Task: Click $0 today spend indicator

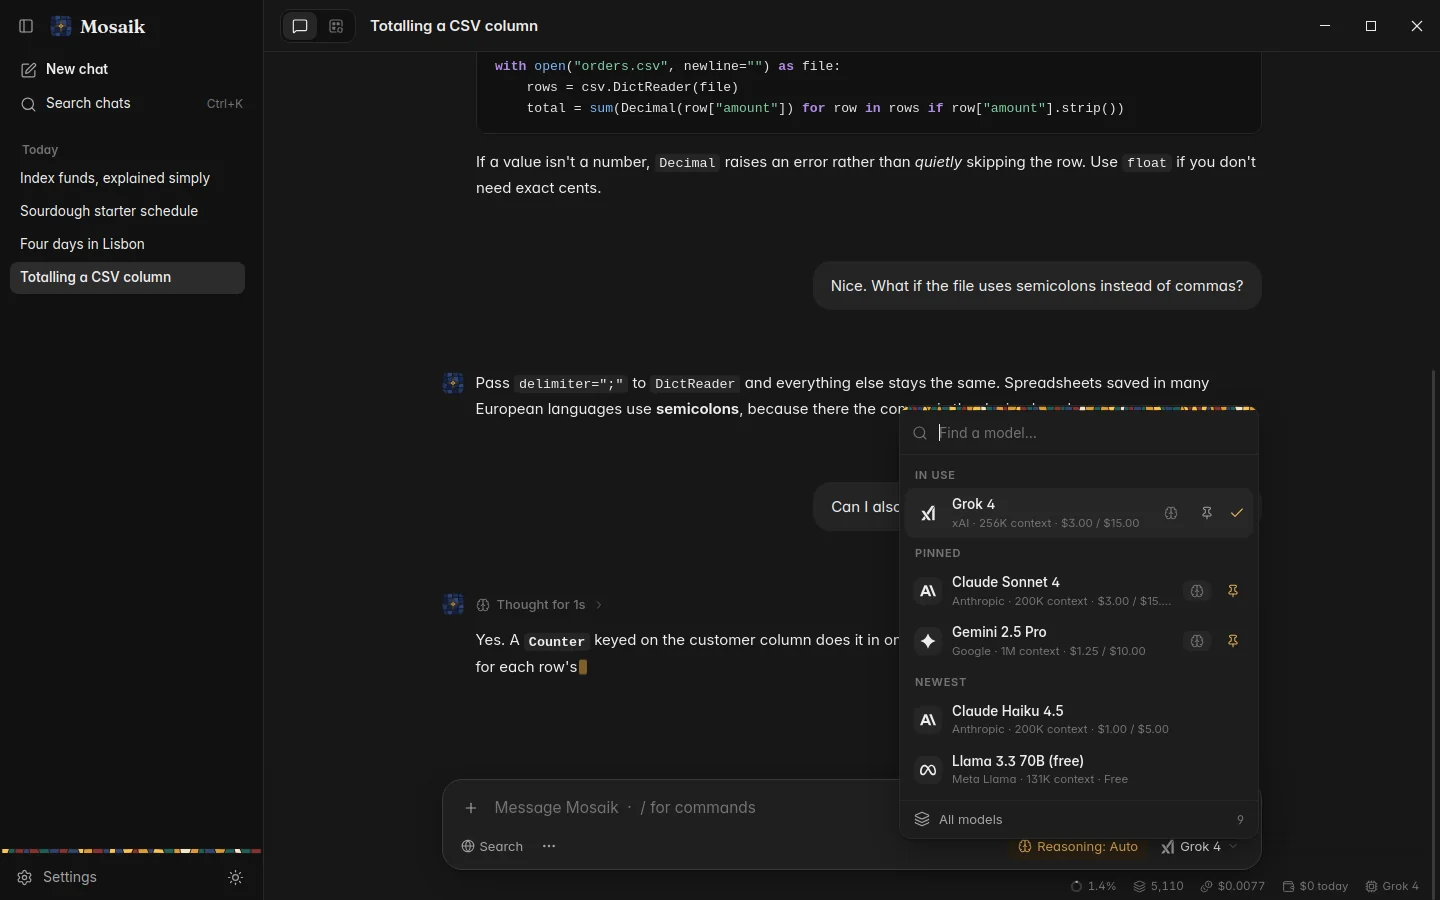Action: click(1315, 886)
